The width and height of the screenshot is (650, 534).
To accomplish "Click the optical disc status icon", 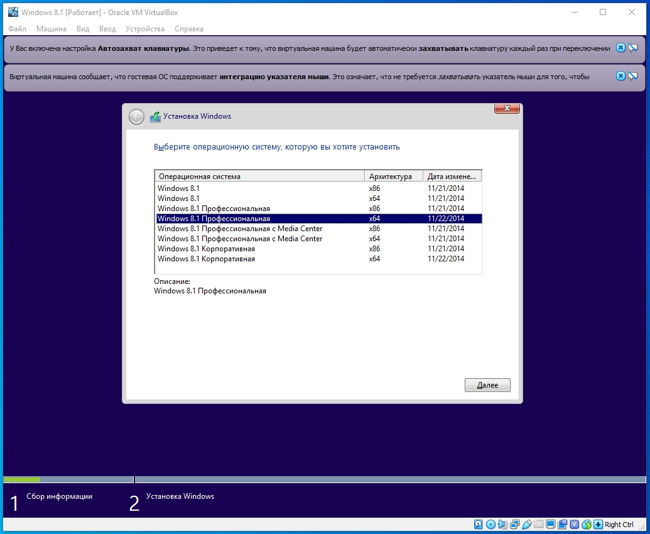I will coord(491,524).
